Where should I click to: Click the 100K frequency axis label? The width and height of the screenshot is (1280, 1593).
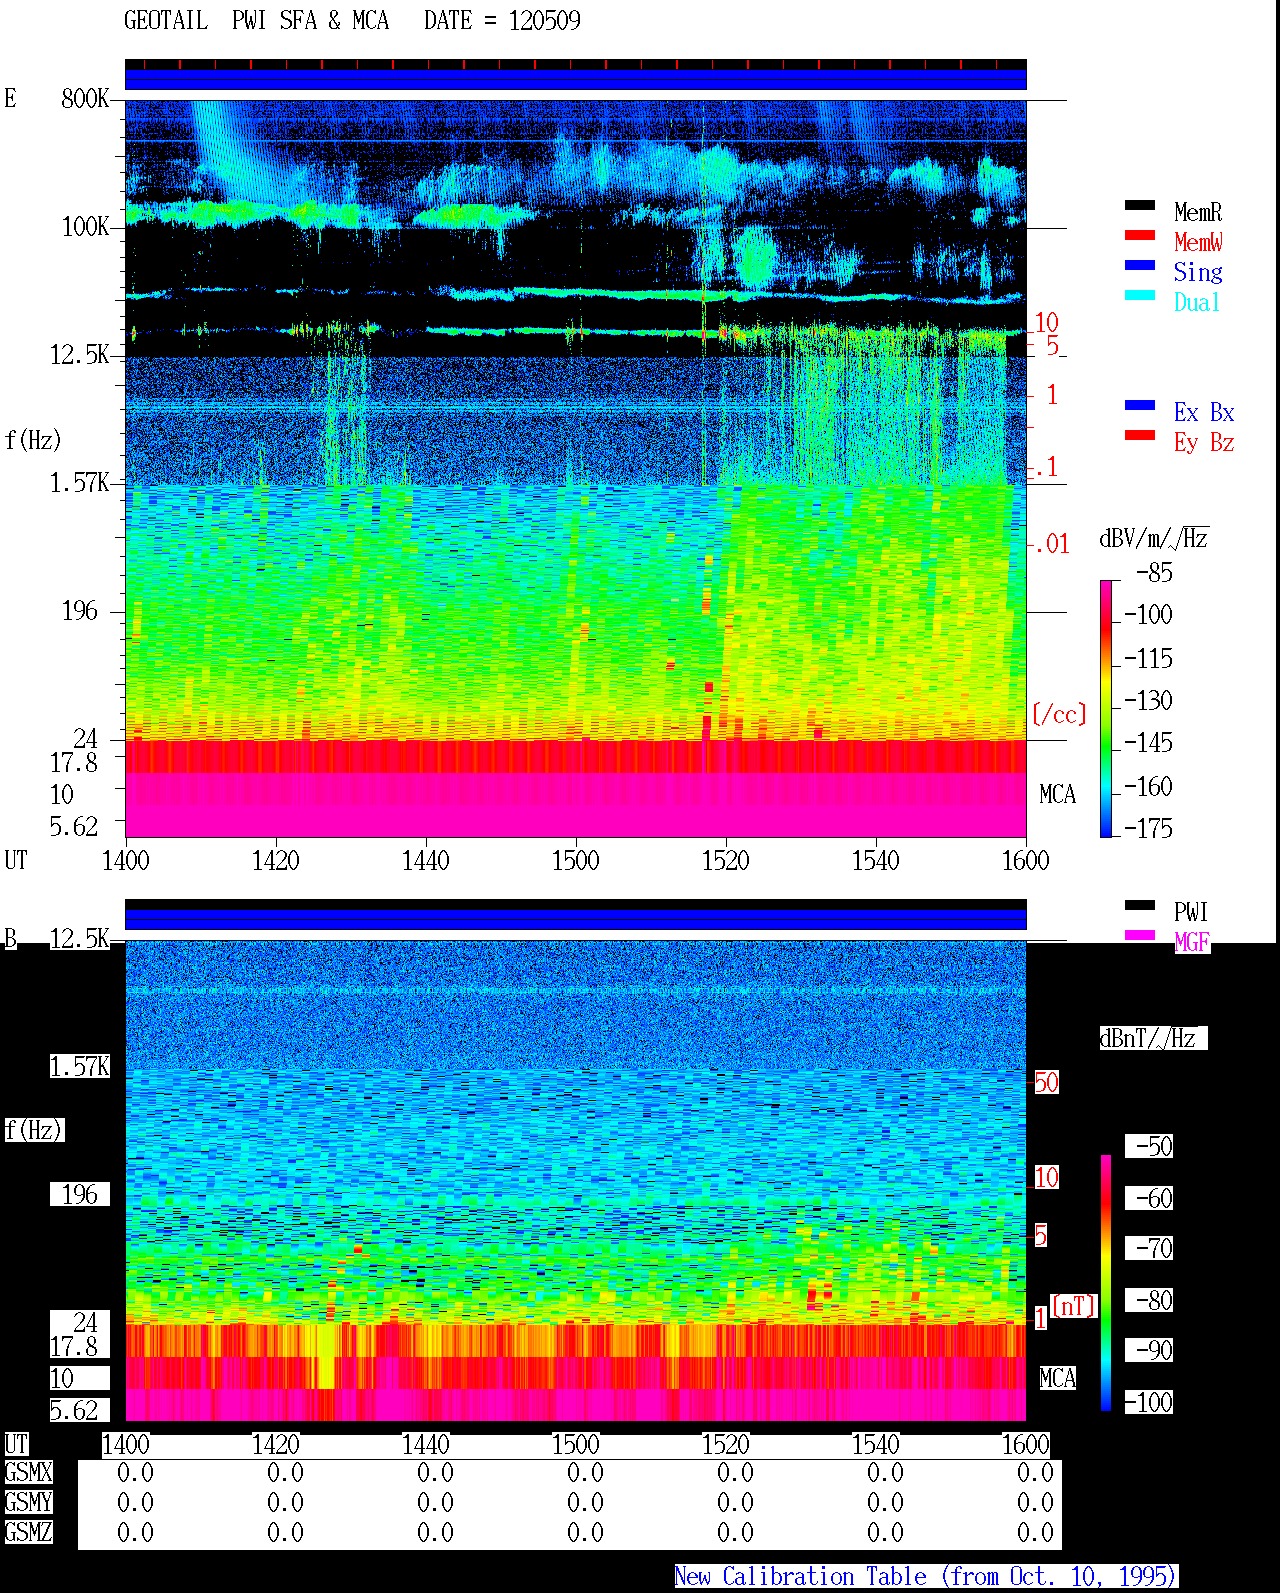click(85, 227)
